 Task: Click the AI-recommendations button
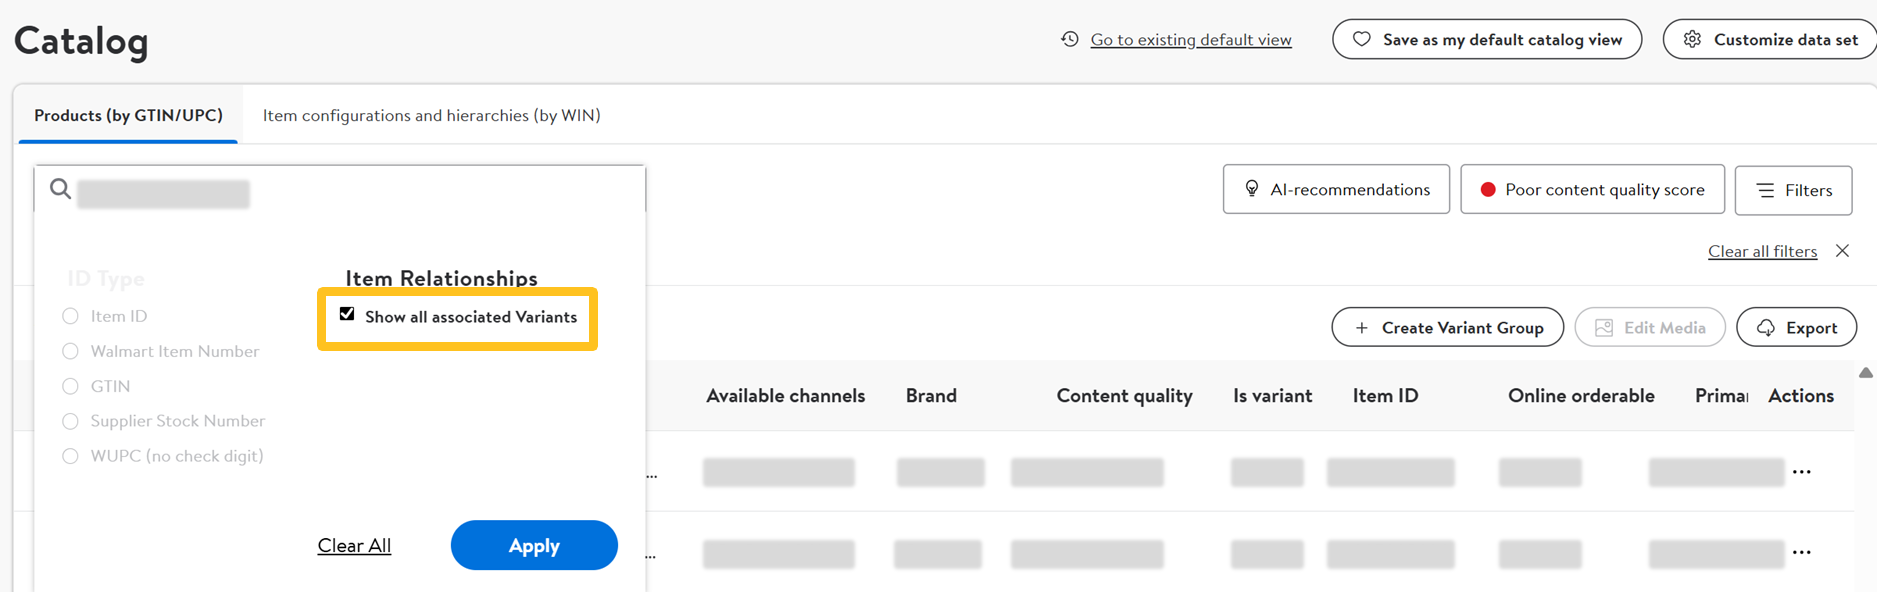(x=1336, y=189)
